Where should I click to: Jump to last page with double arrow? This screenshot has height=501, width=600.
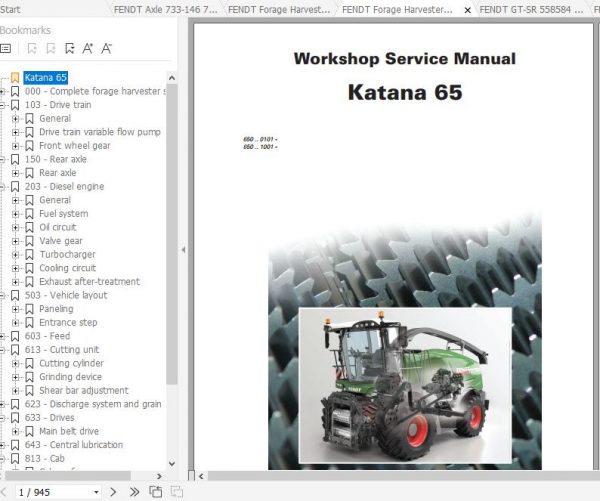point(134,492)
